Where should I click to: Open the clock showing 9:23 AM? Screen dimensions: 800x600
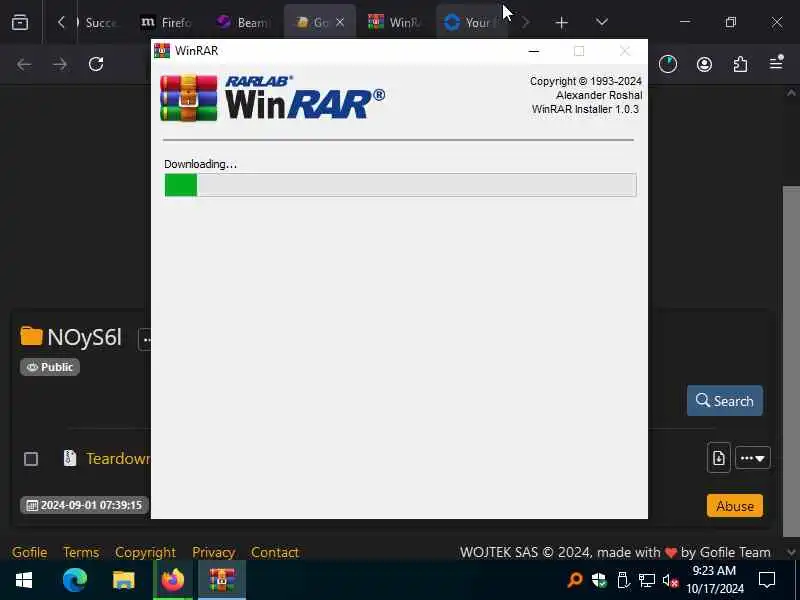714,580
